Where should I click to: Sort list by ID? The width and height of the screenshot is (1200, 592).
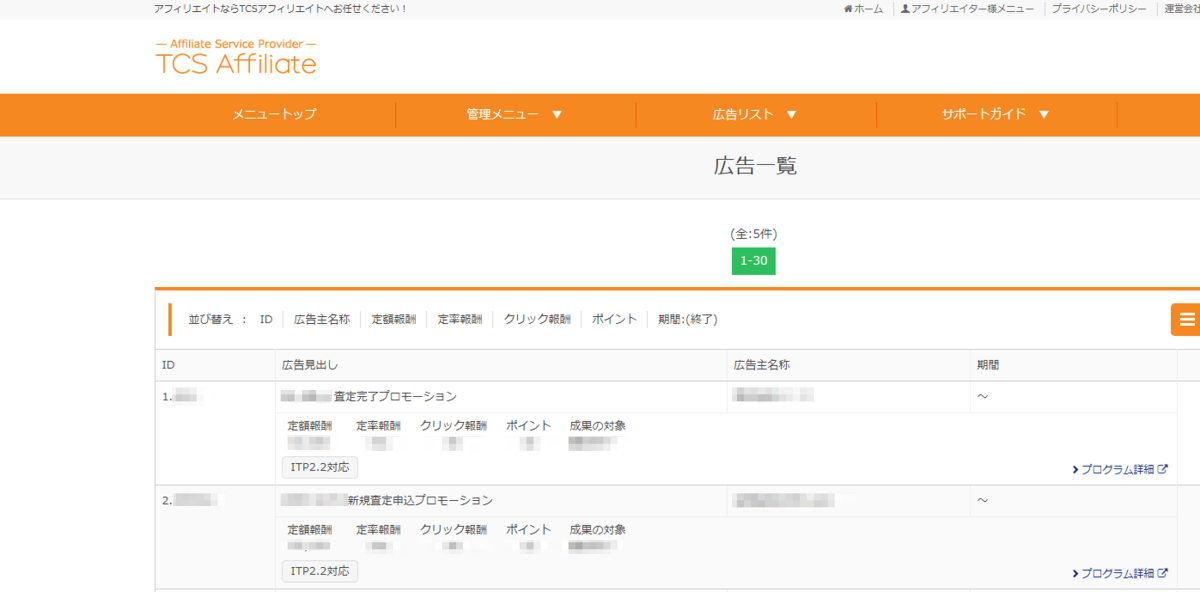[x=266, y=320]
